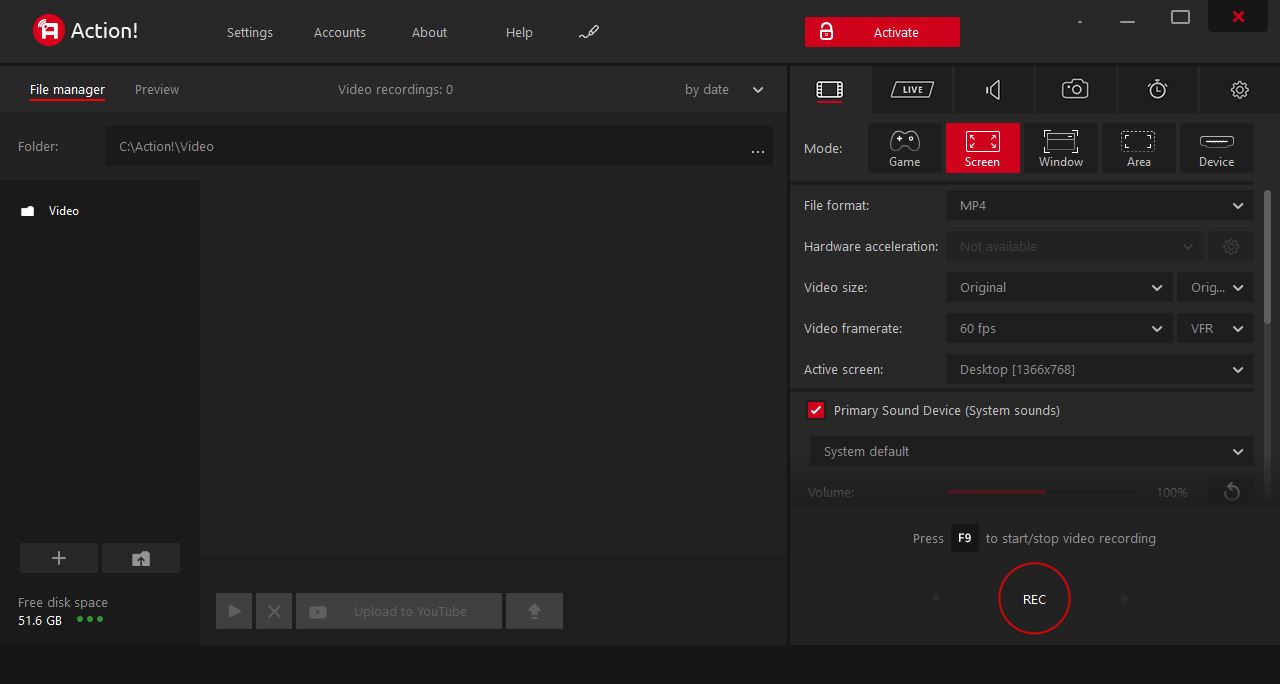This screenshot has width=1280, height=684.
Task: Select Screen recording mode
Action: click(x=983, y=148)
